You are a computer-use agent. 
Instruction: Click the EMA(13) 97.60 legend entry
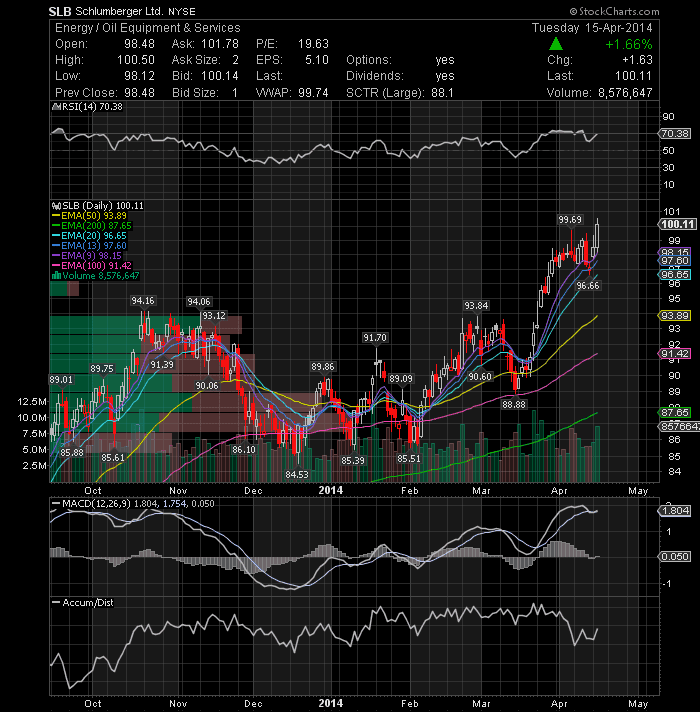pos(89,246)
